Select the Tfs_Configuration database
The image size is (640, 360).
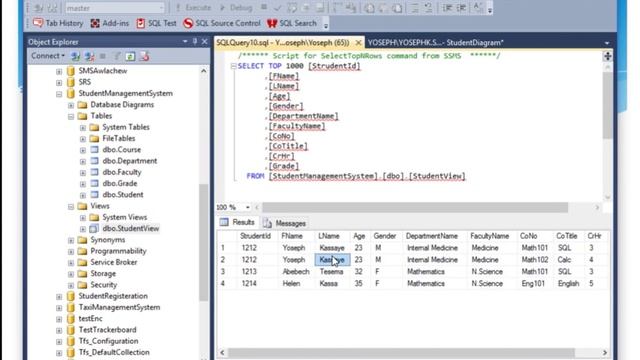click(109, 341)
